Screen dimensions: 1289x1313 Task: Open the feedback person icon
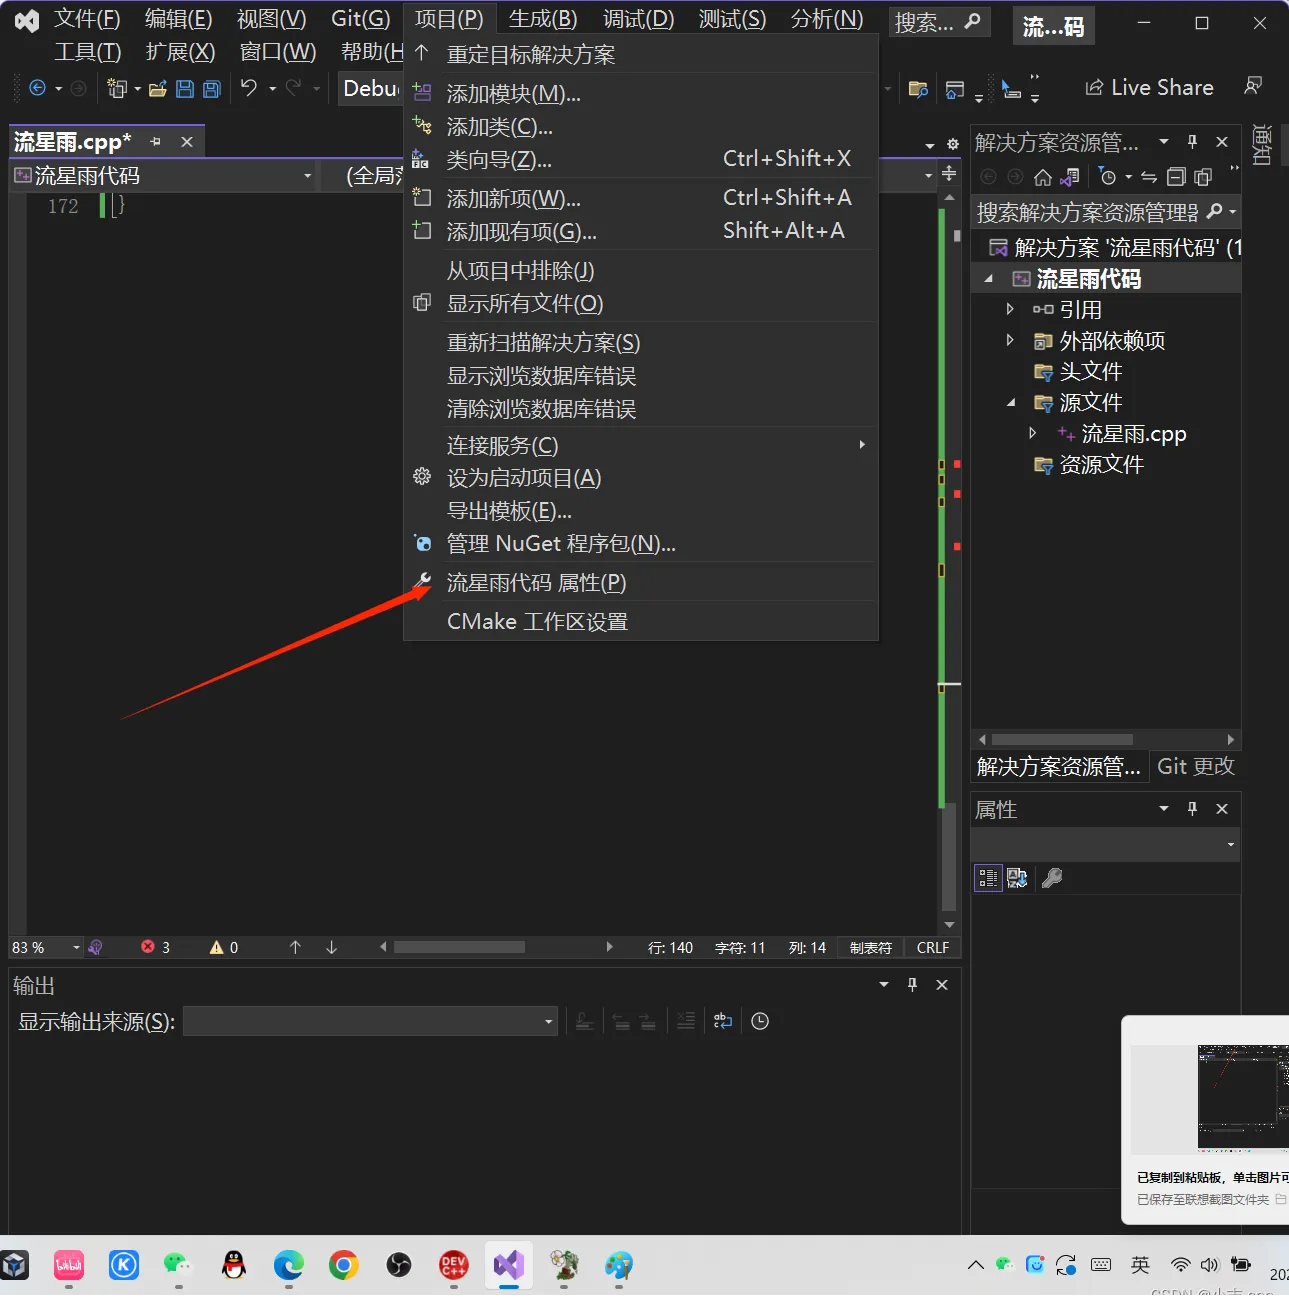pos(1253,87)
